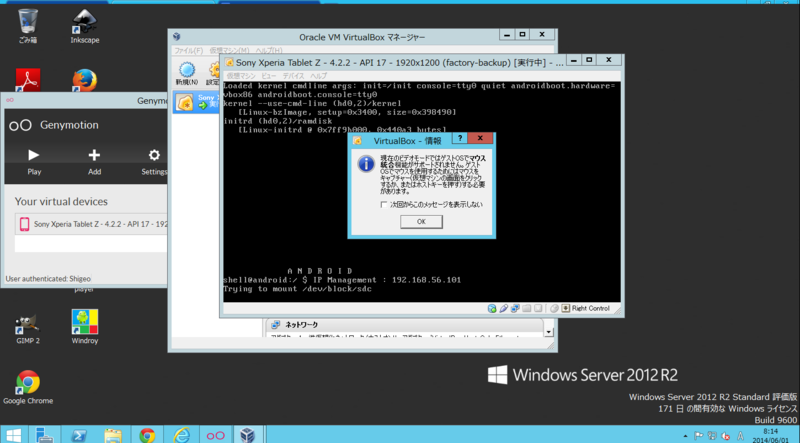Open 仮想マシン menu in the VM window
This screenshot has height=443, width=800.
[240, 76]
